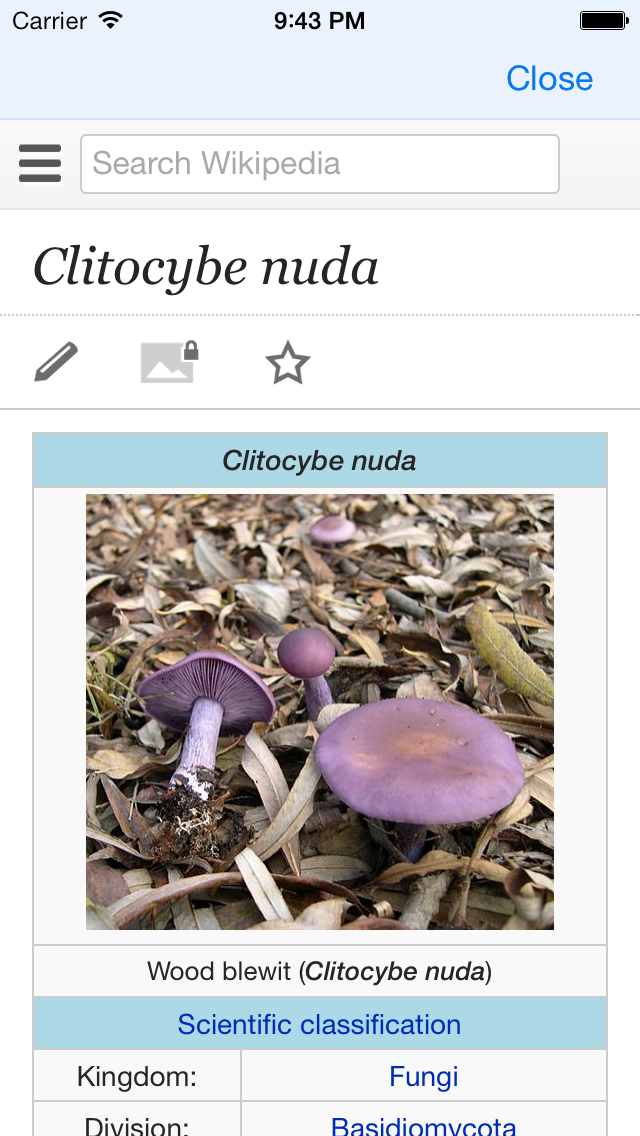Tap the infobox Clitocybe nuda header
Viewport: 640px width, 1136px height.
pos(320,460)
